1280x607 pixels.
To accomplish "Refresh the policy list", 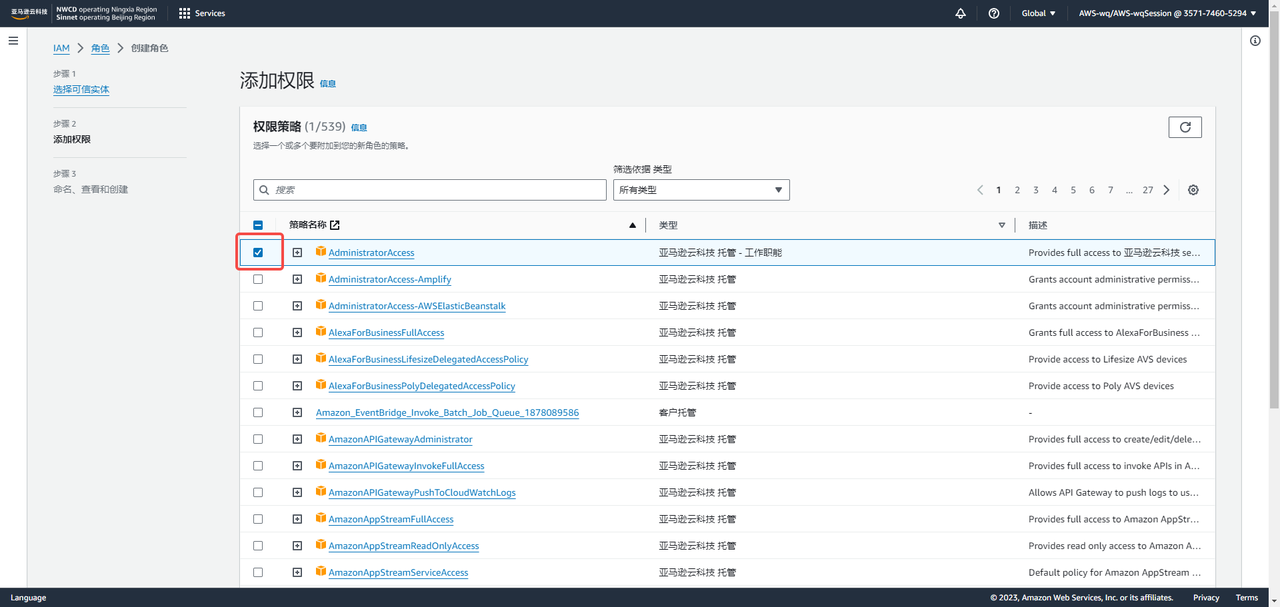I will coord(1185,127).
